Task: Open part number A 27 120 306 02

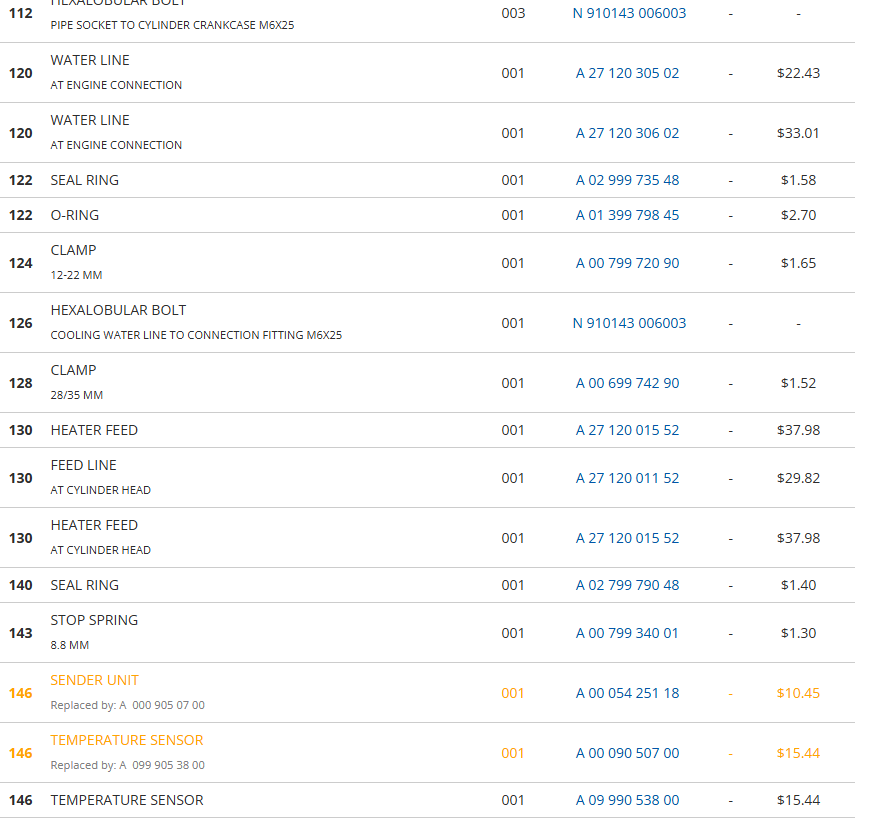Action: coord(627,133)
